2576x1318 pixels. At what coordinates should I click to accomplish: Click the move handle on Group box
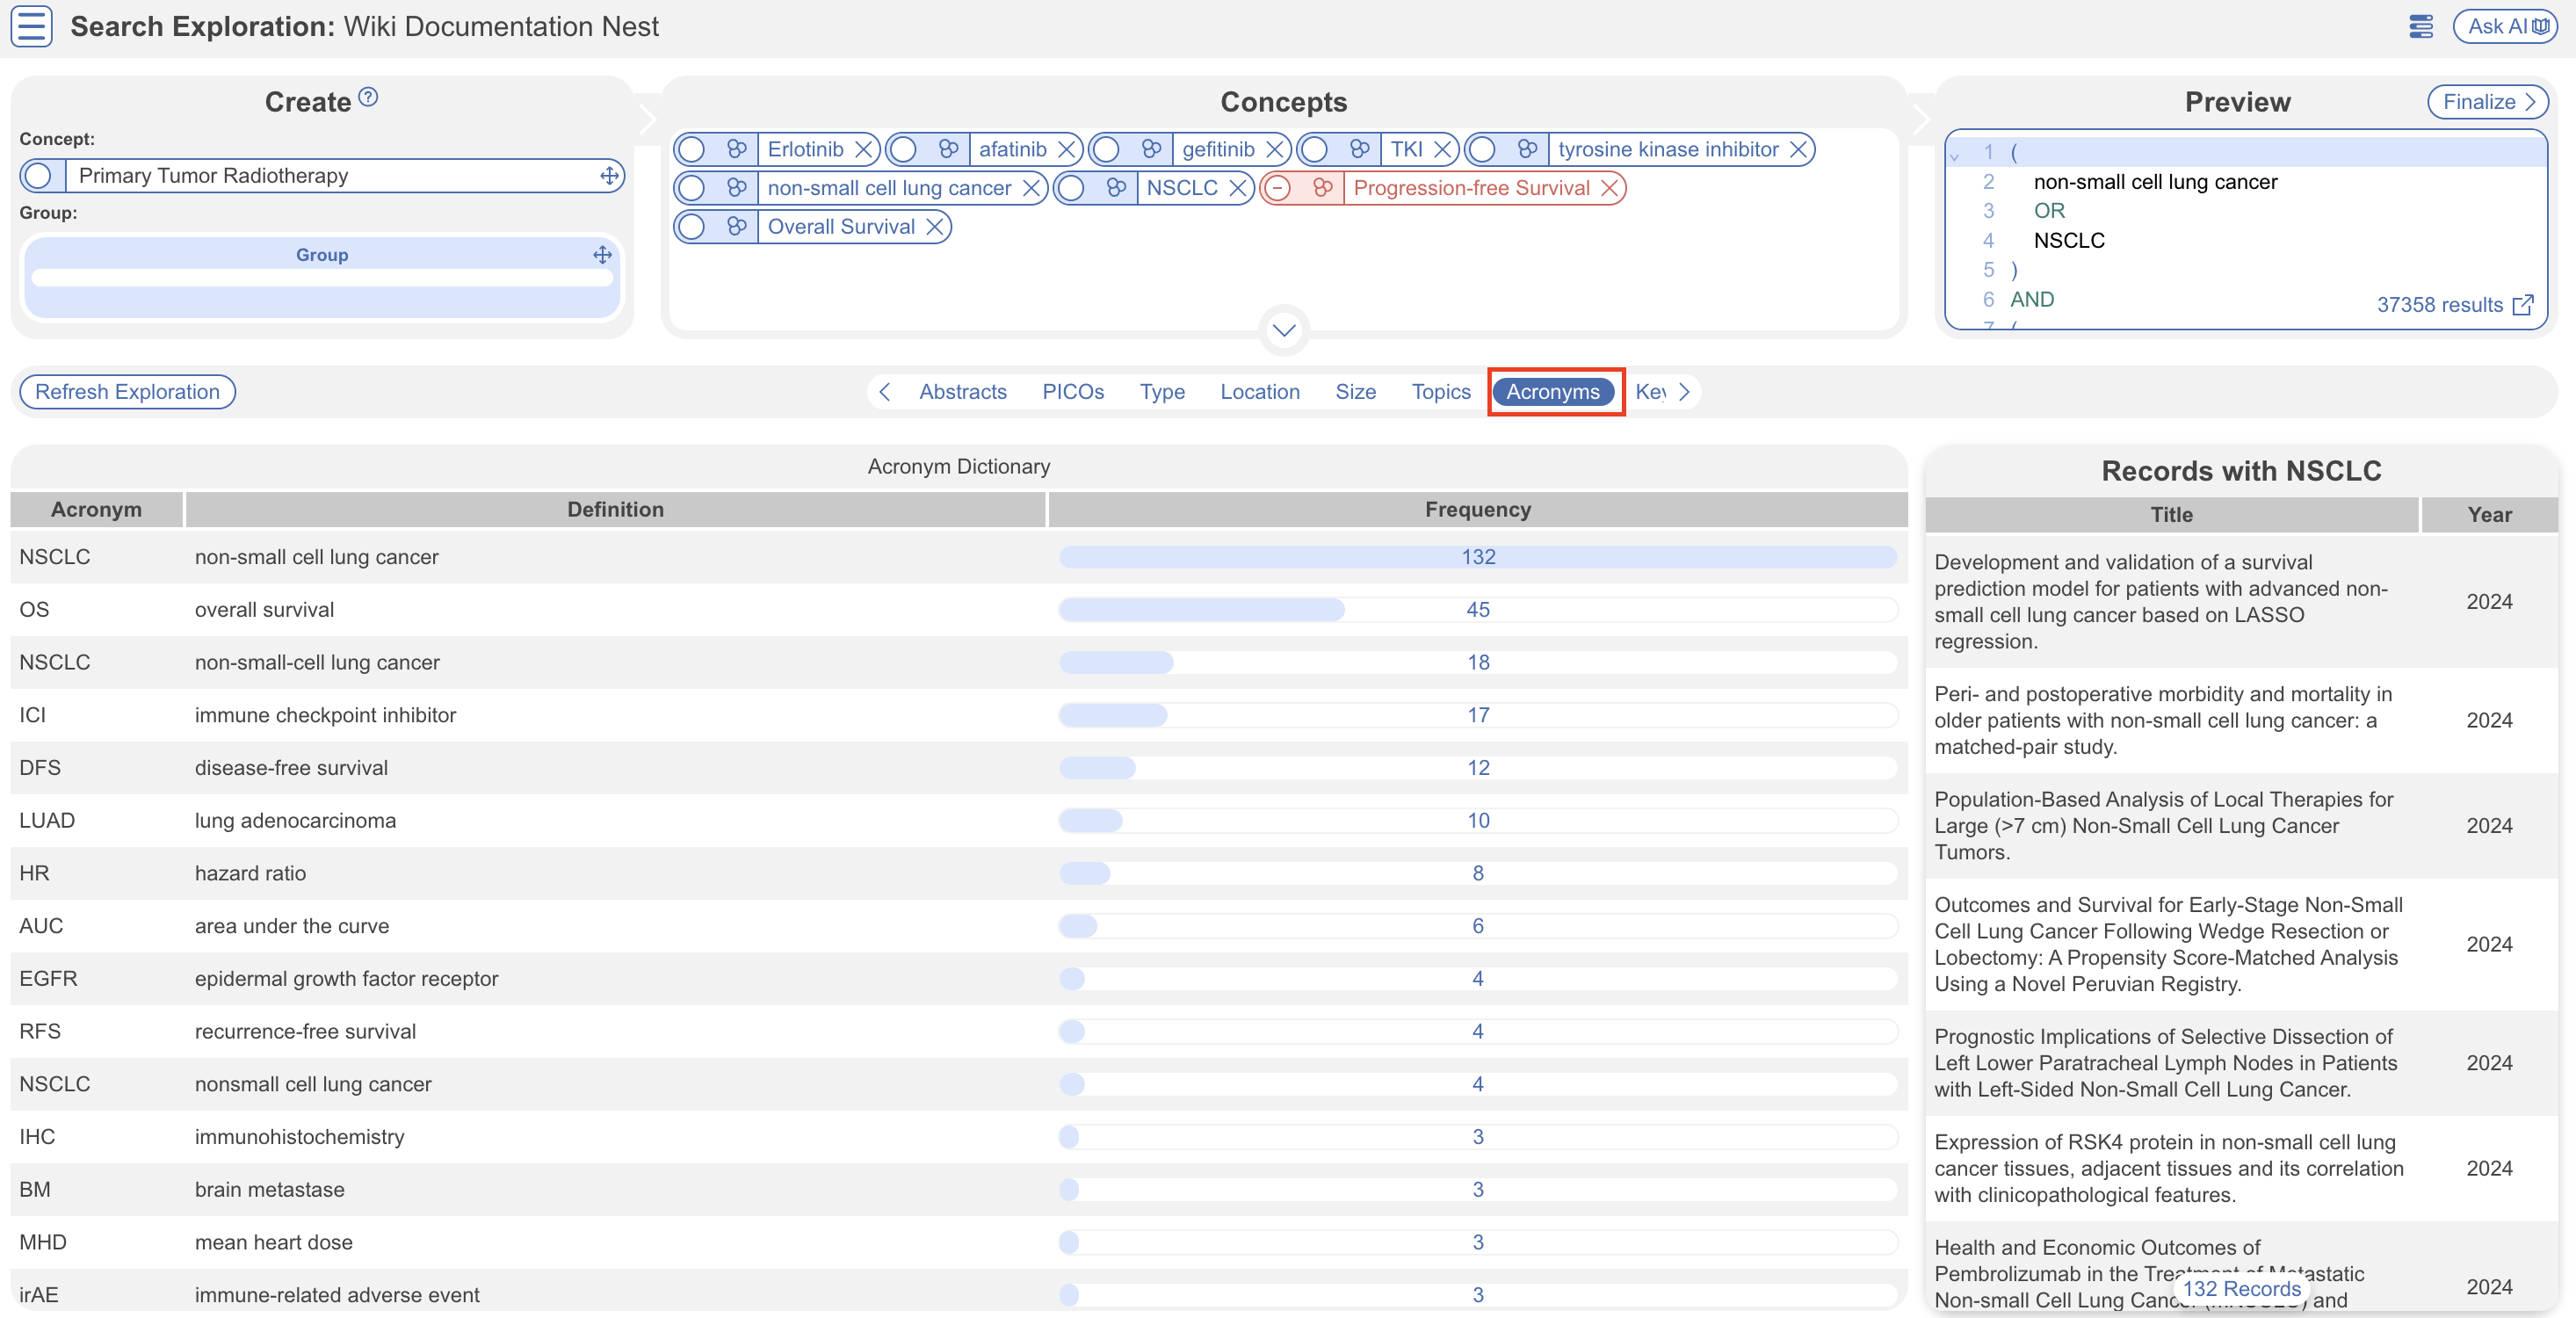[x=602, y=255]
